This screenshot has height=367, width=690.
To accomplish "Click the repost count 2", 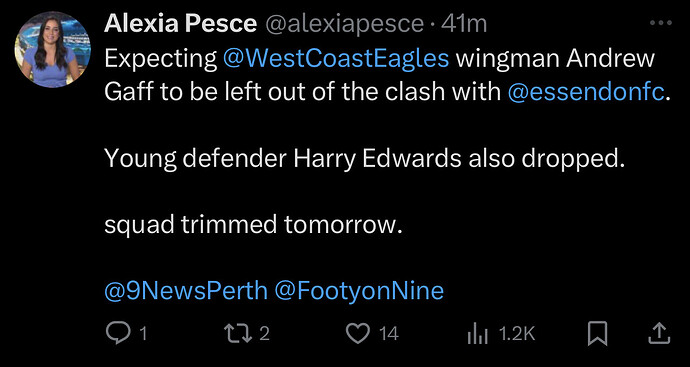I will [264, 334].
